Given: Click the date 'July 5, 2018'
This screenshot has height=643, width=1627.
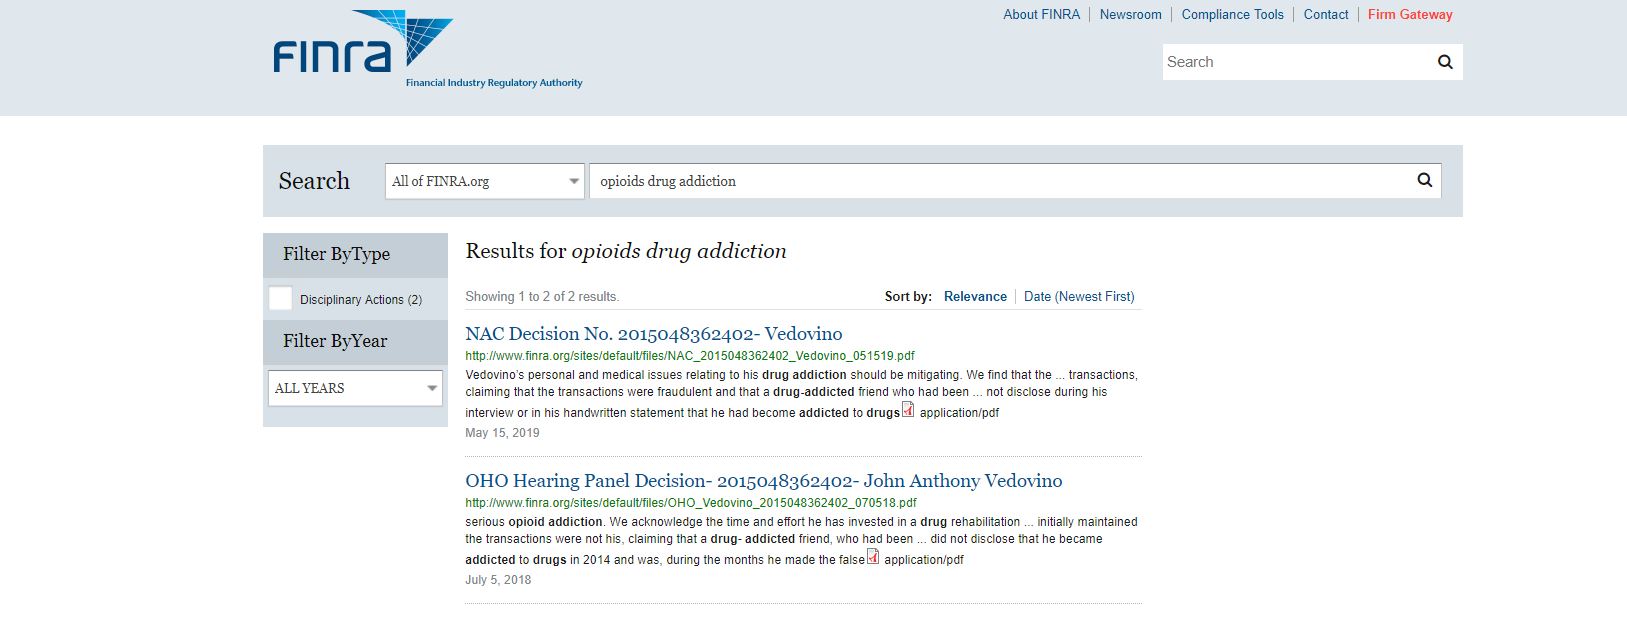Looking at the screenshot, I should point(498,580).
